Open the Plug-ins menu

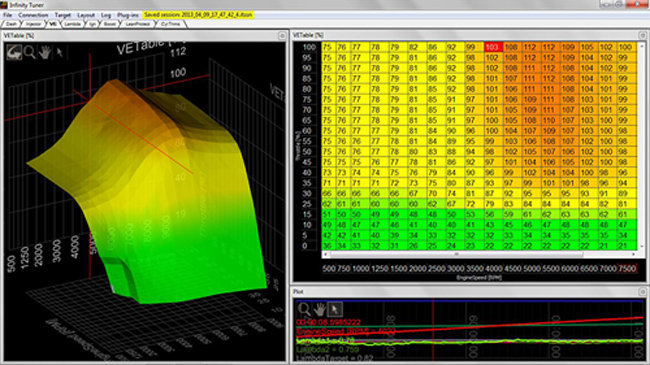pos(128,15)
